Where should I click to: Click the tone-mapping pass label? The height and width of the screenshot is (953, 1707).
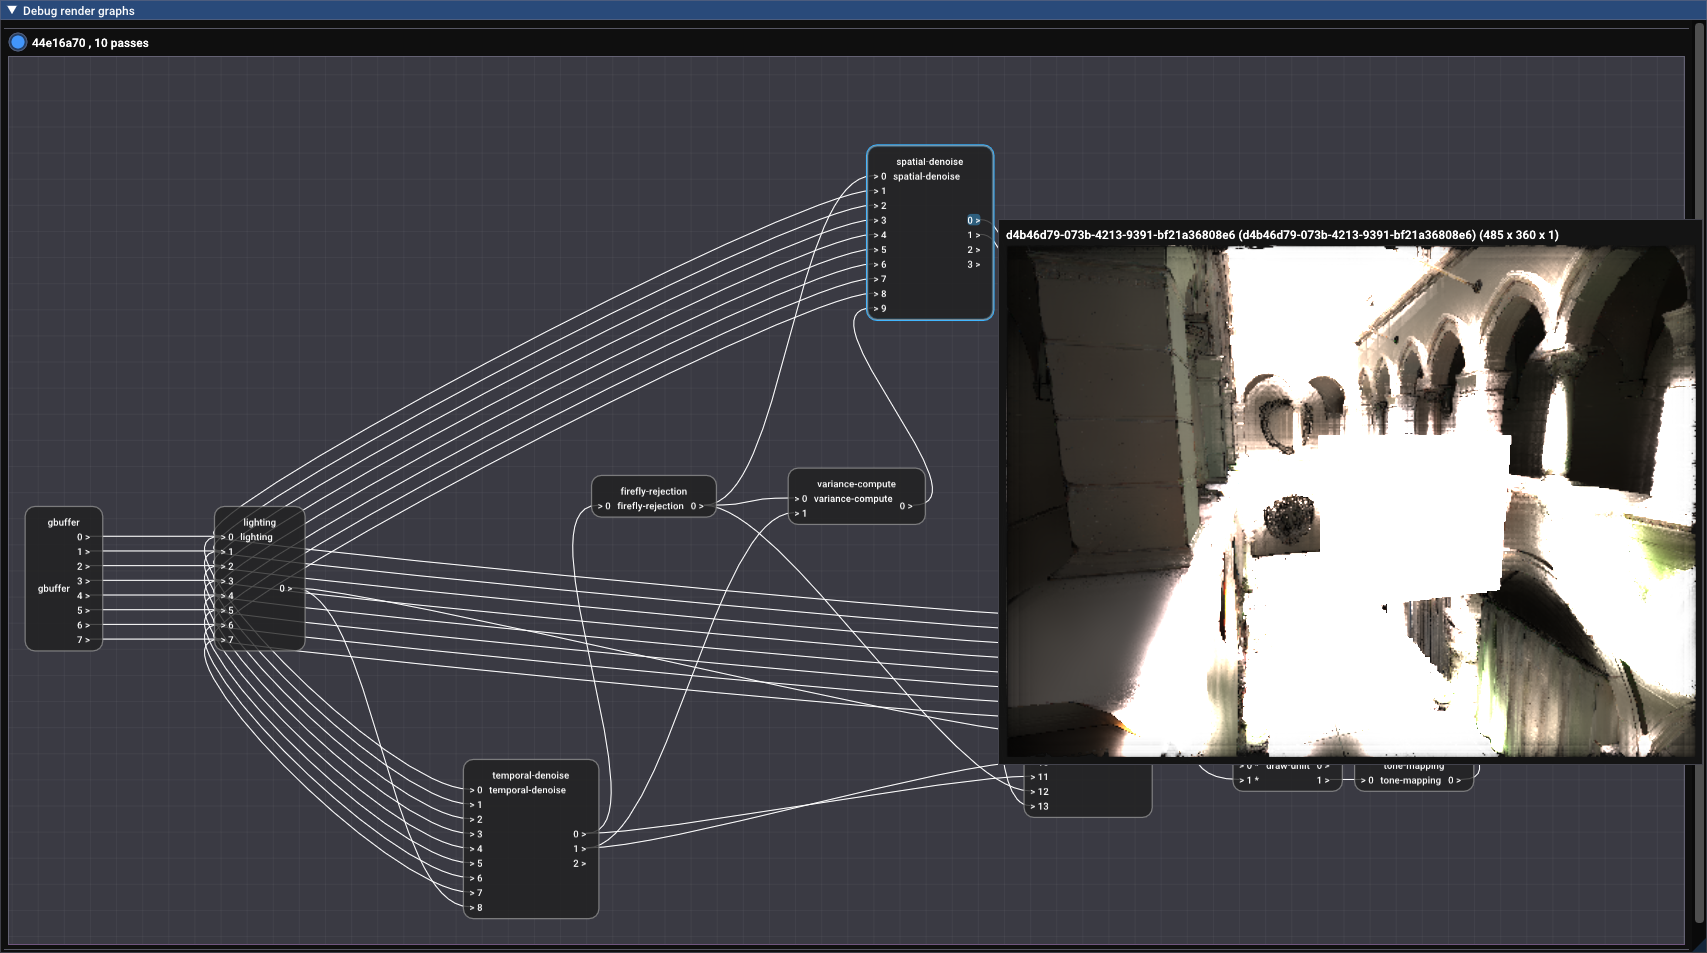[x=1410, y=781]
